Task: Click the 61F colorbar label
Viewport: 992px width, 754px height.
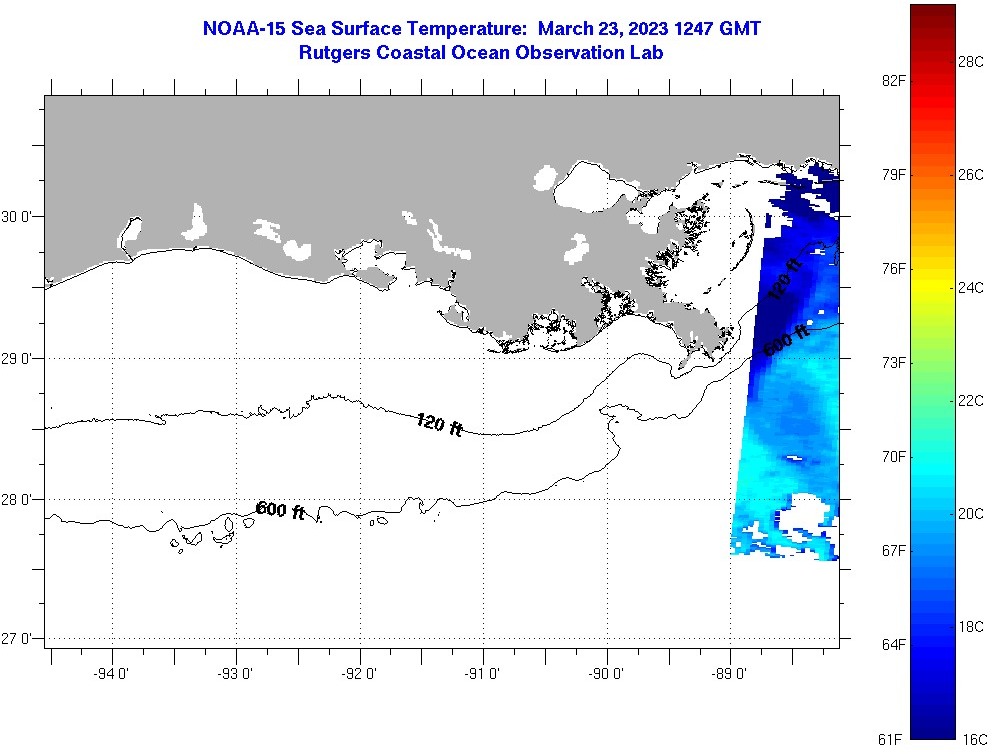Action: [890, 739]
